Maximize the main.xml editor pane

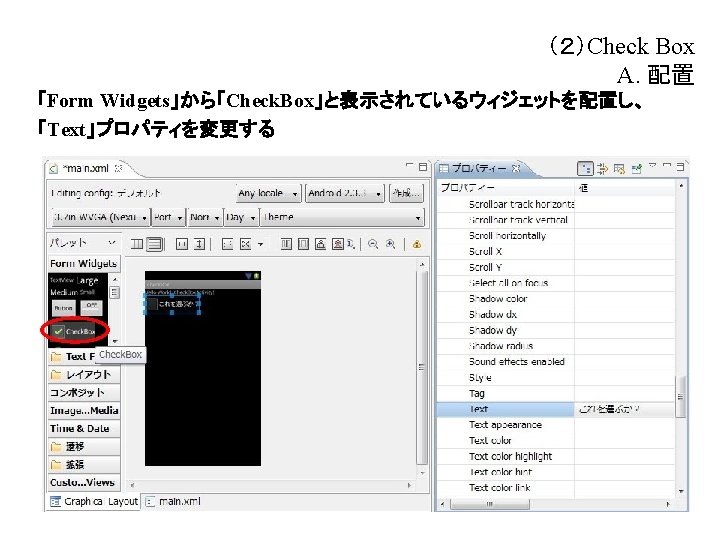click(423, 167)
